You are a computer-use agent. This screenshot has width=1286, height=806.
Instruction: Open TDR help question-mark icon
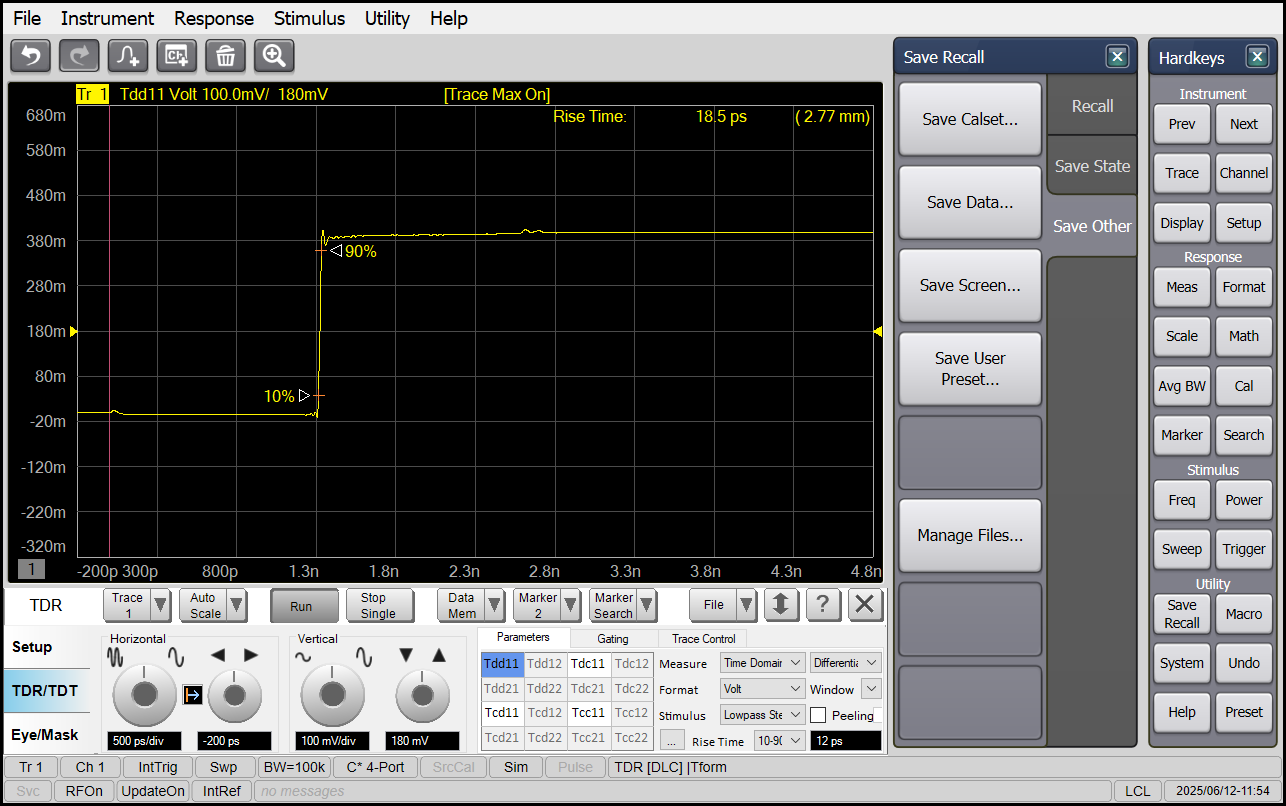[823, 604]
